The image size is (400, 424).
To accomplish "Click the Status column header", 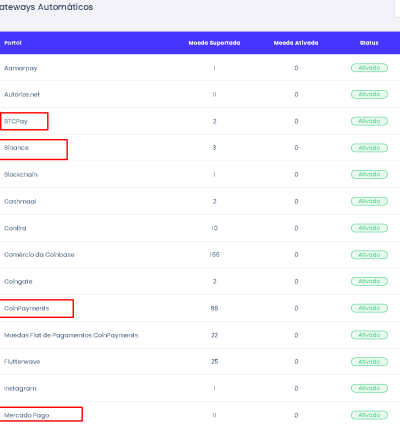I will [369, 43].
